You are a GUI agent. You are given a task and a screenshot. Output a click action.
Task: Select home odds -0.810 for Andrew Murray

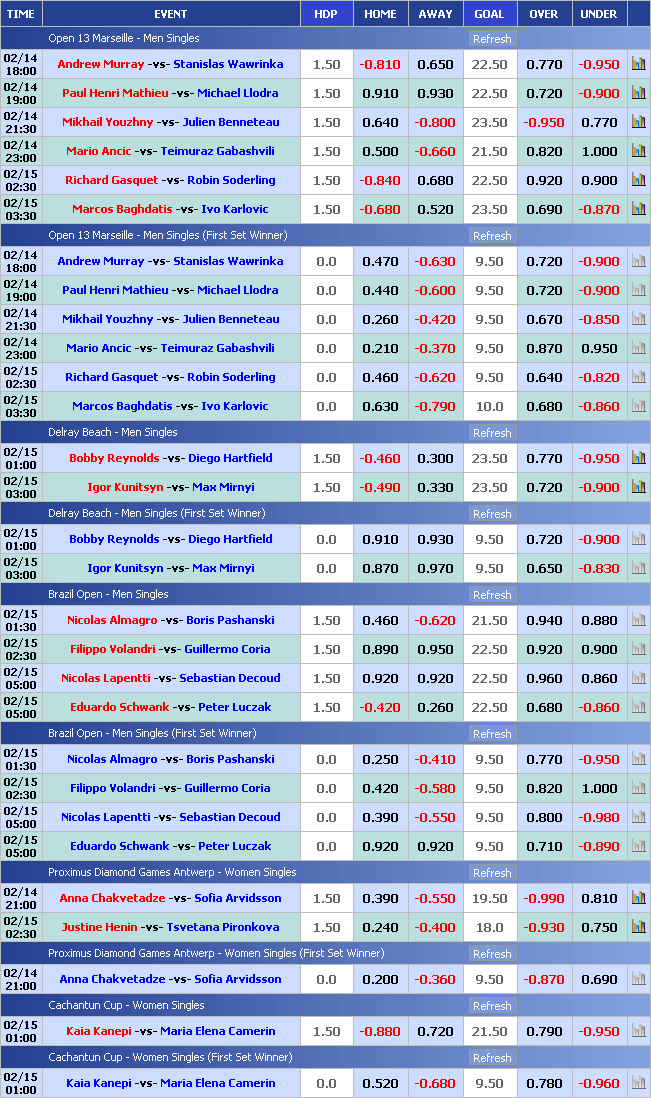pyautogui.click(x=380, y=64)
